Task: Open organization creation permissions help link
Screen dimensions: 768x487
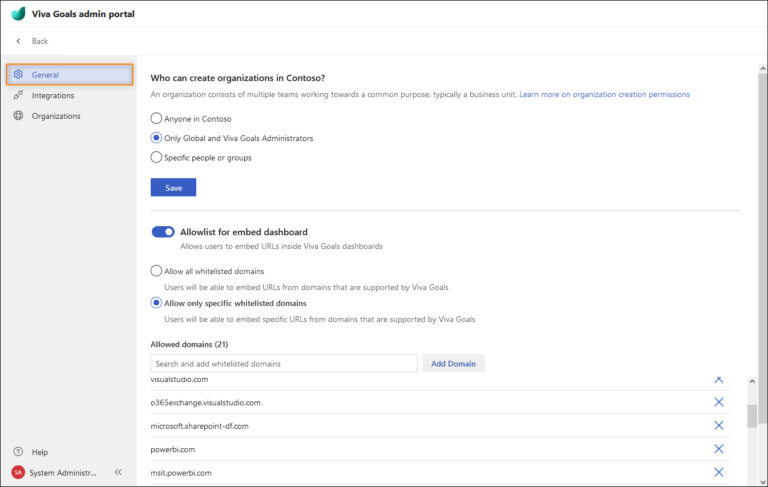Action: 604,94
